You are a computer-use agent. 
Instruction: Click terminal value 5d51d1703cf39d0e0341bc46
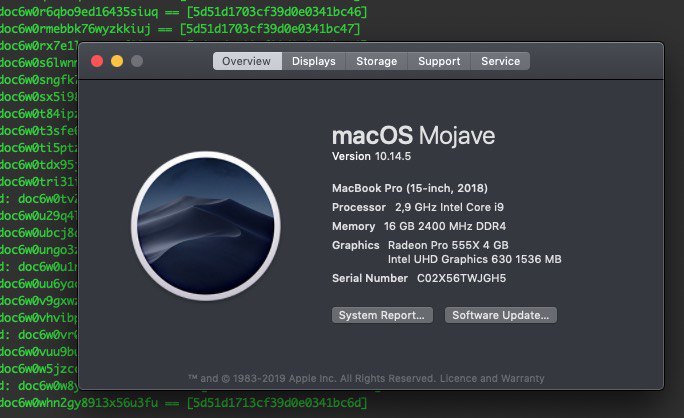pyautogui.click(x=277, y=12)
